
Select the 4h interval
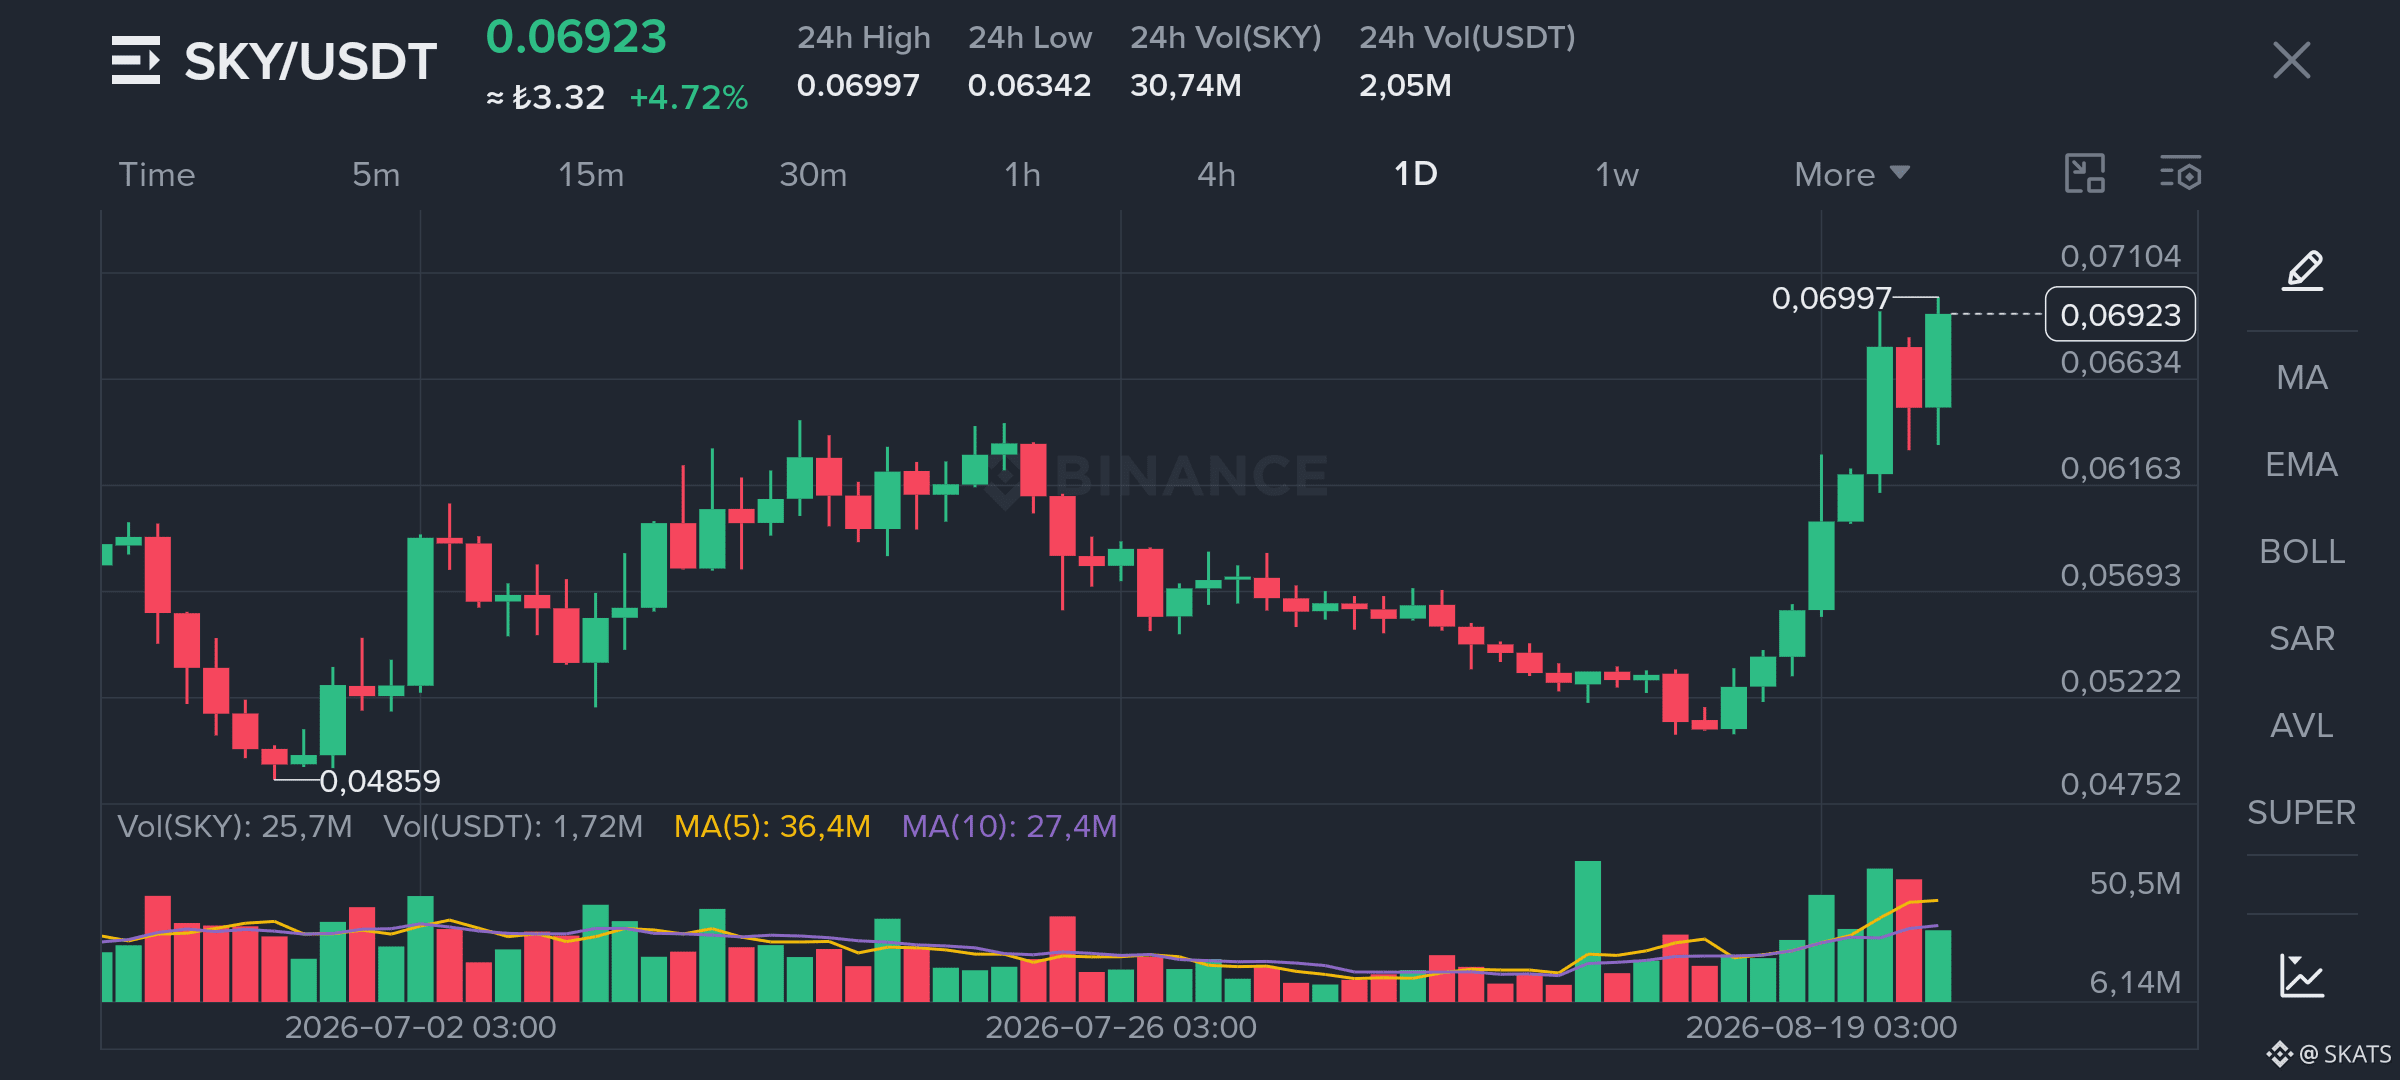(1216, 174)
